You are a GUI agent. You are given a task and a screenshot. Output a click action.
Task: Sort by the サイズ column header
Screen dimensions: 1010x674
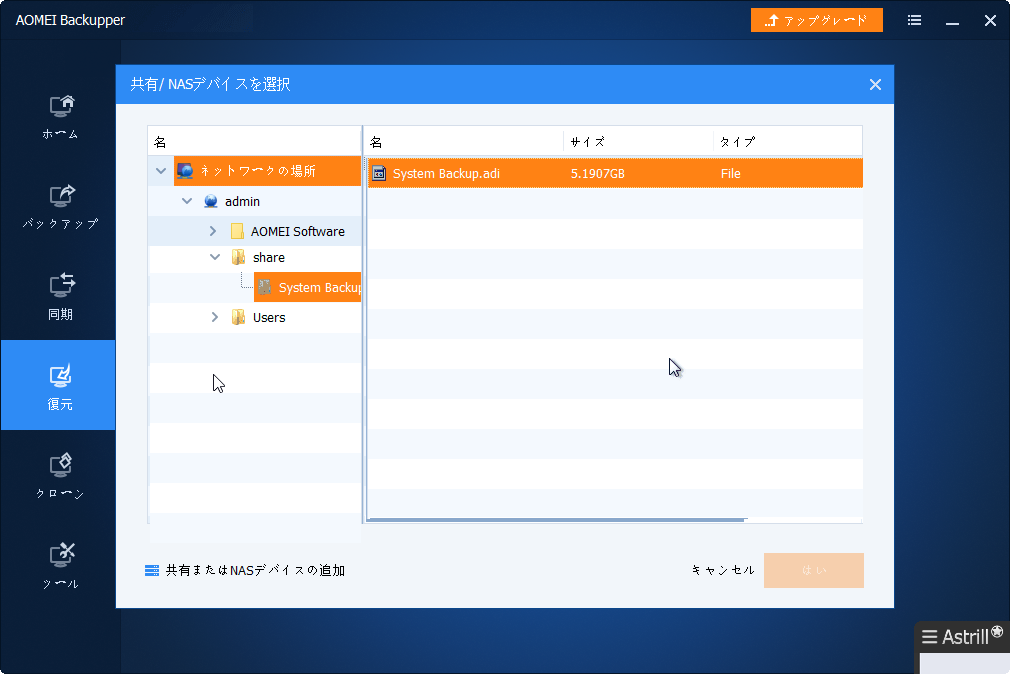pos(639,142)
